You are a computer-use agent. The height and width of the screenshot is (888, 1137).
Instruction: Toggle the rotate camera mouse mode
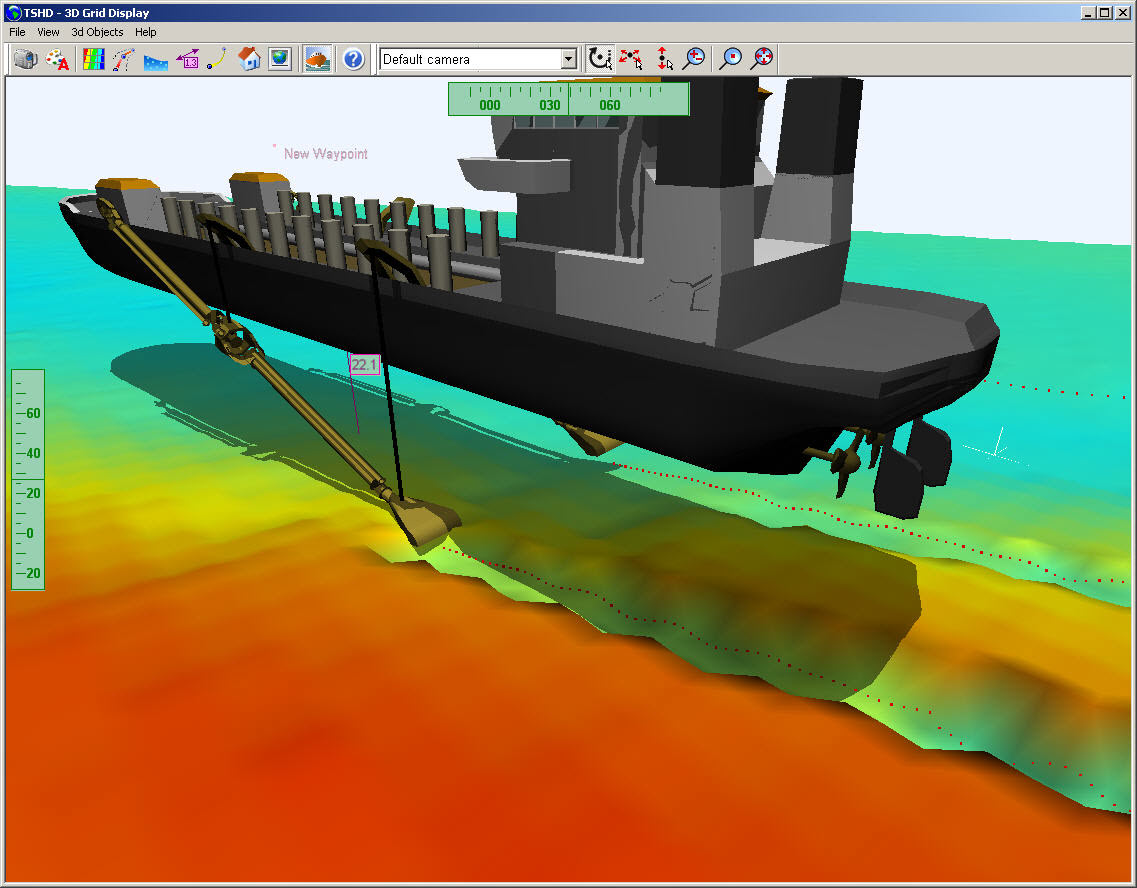pos(600,59)
